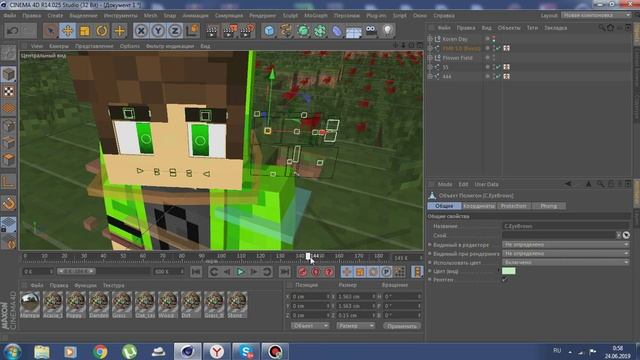The height and width of the screenshot is (360, 640).
Task: Open the spline pen tool icon
Action: tap(286, 31)
